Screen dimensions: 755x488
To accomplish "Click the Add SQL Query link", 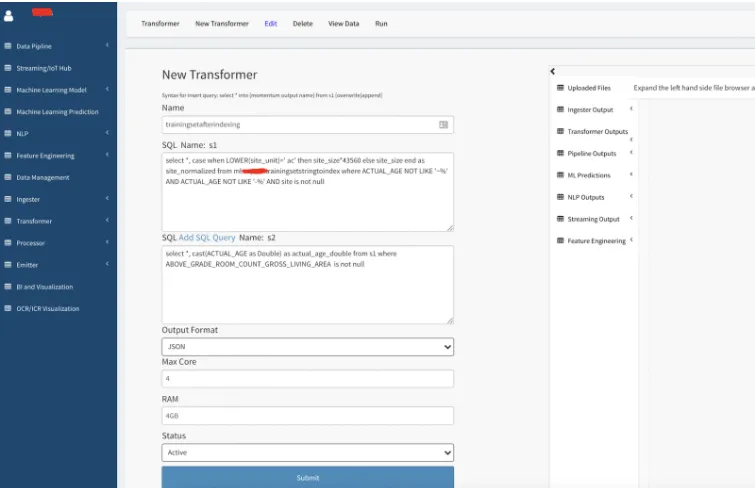I will 207,238.
